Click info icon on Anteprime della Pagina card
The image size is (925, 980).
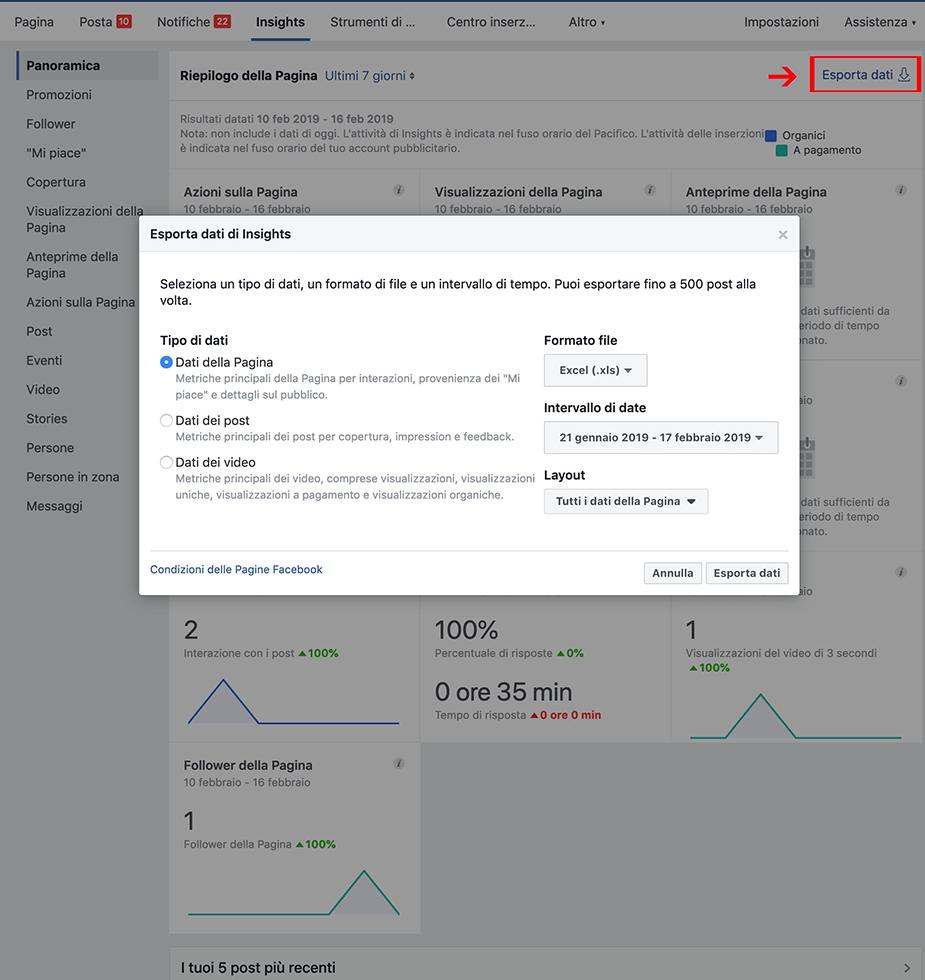click(x=901, y=190)
